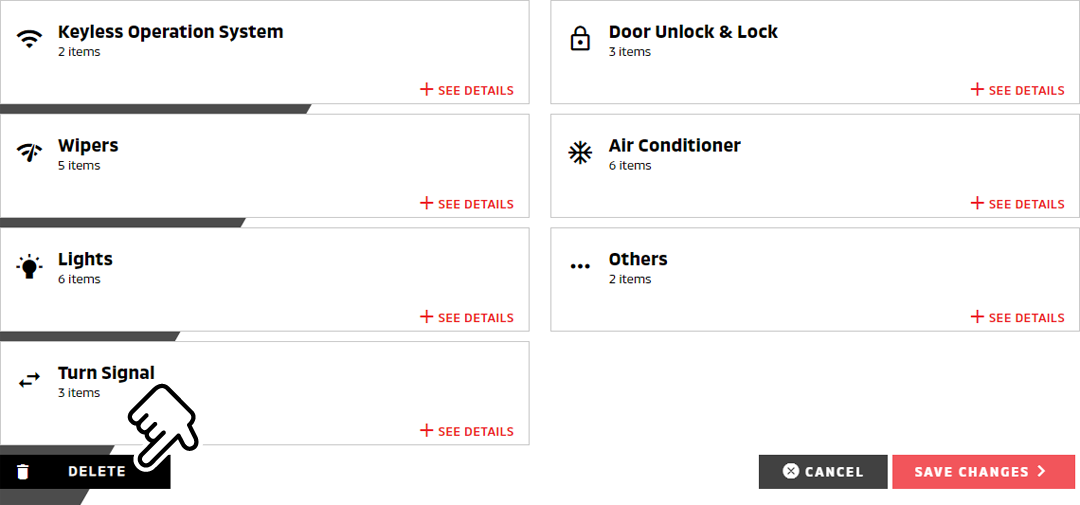Click the Air Conditioner snowflake icon
This screenshot has height=505, width=1080.
(x=580, y=152)
